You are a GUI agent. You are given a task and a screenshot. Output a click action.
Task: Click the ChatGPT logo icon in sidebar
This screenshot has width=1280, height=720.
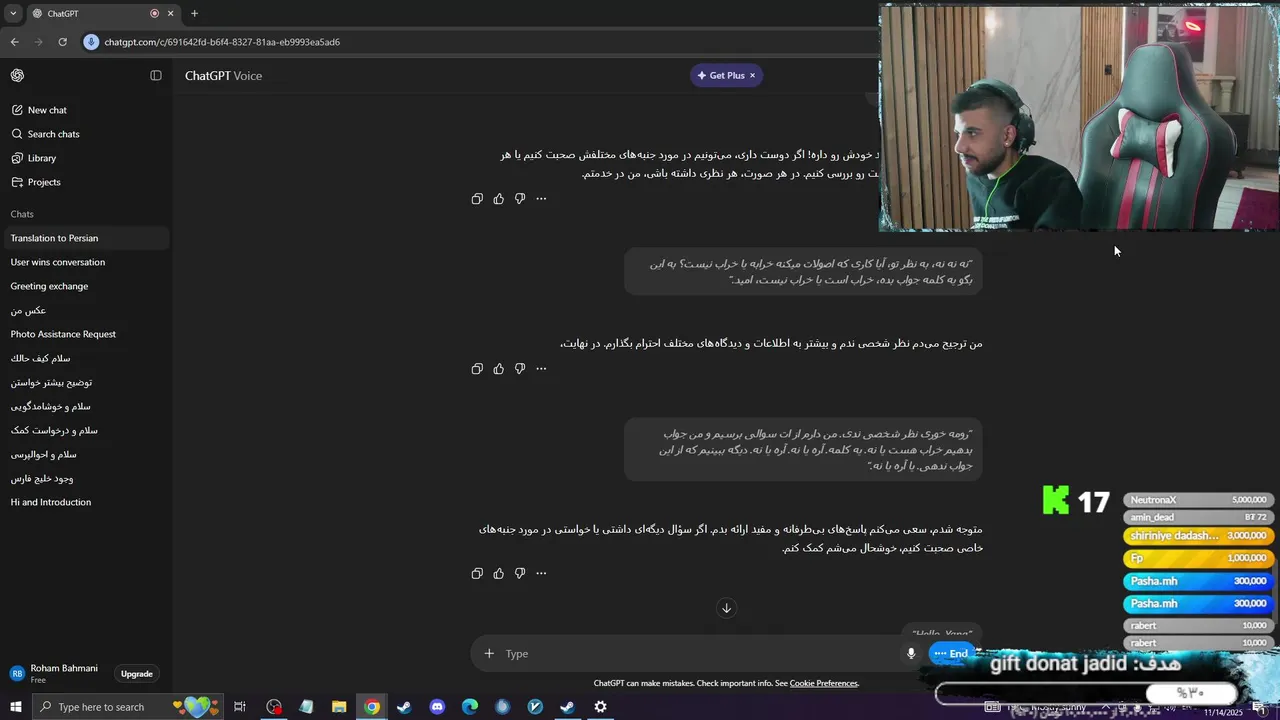point(17,76)
